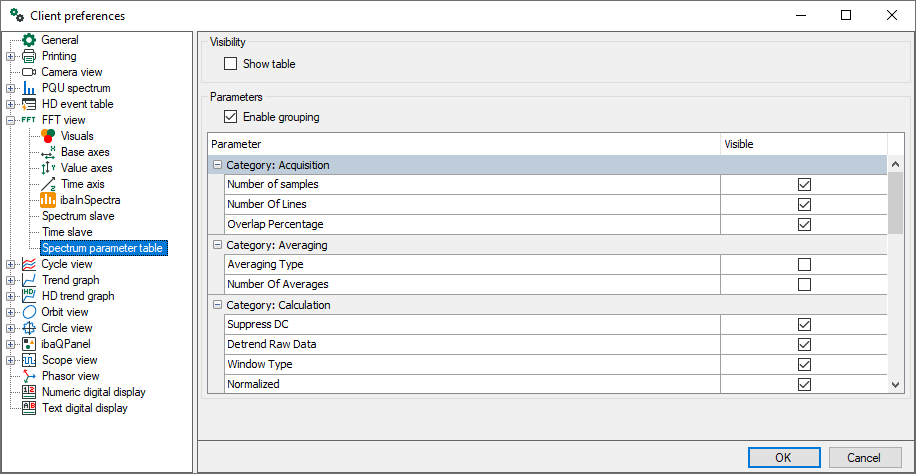The width and height of the screenshot is (916, 474).
Task: Click the Printing printer icon
Action: tap(29, 56)
